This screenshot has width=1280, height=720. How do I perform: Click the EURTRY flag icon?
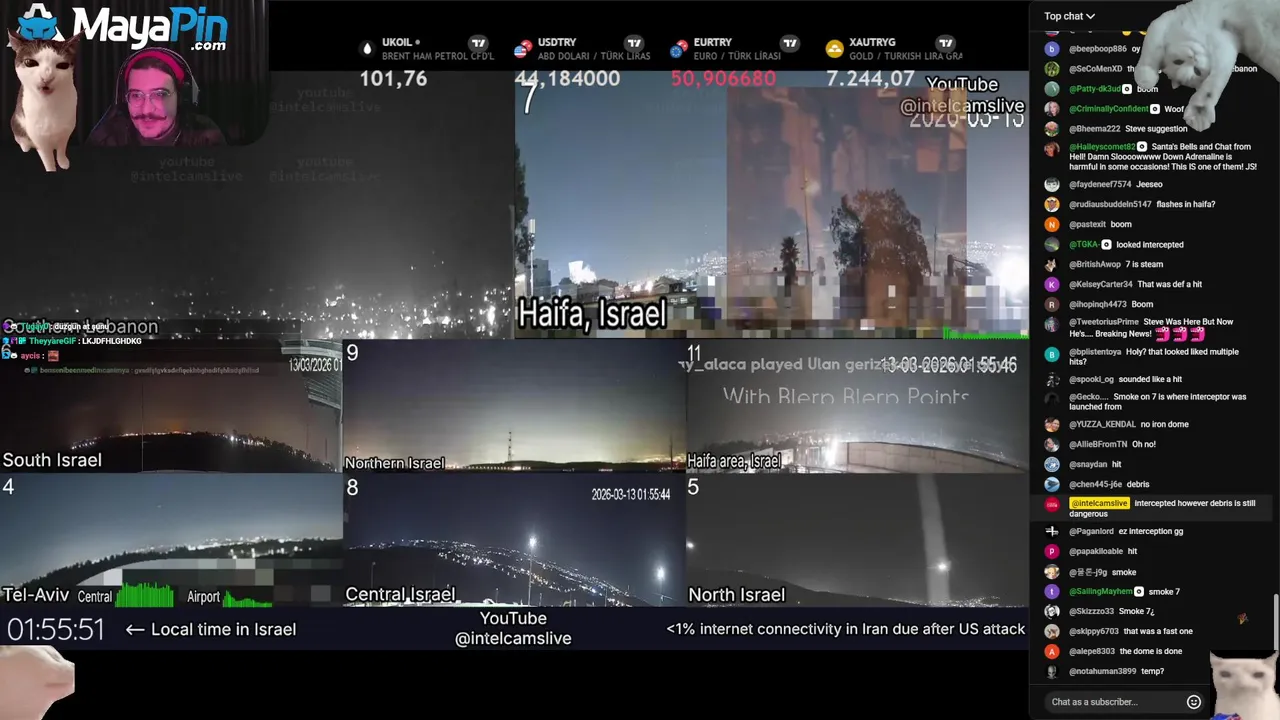(679, 48)
